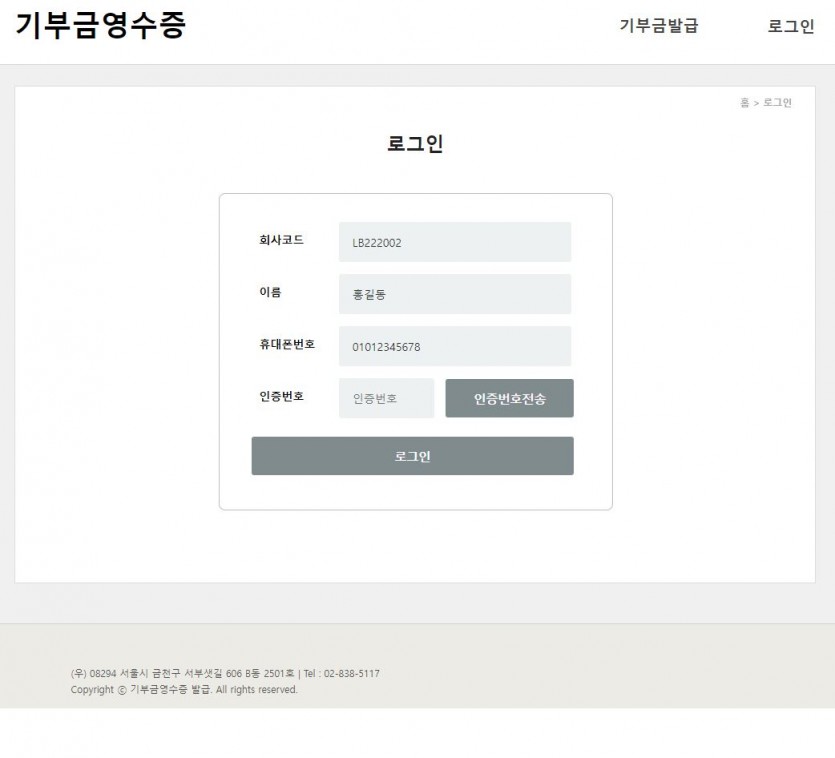835x758 pixels.
Task: Click the 인증번호전송 button
Action: coord(510,398)
